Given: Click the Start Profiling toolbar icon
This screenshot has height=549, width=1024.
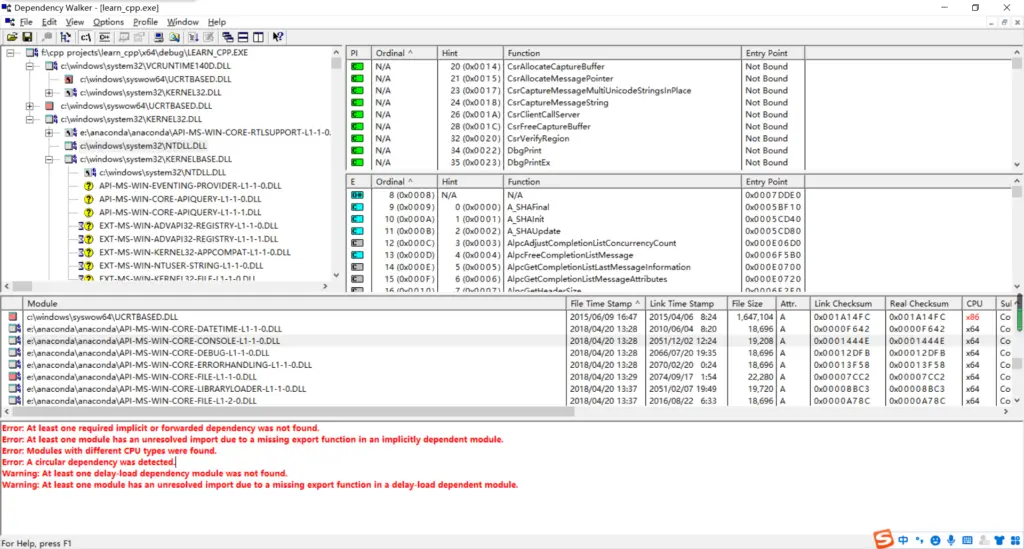Looking at the screenshot, I should click(193, 37).
